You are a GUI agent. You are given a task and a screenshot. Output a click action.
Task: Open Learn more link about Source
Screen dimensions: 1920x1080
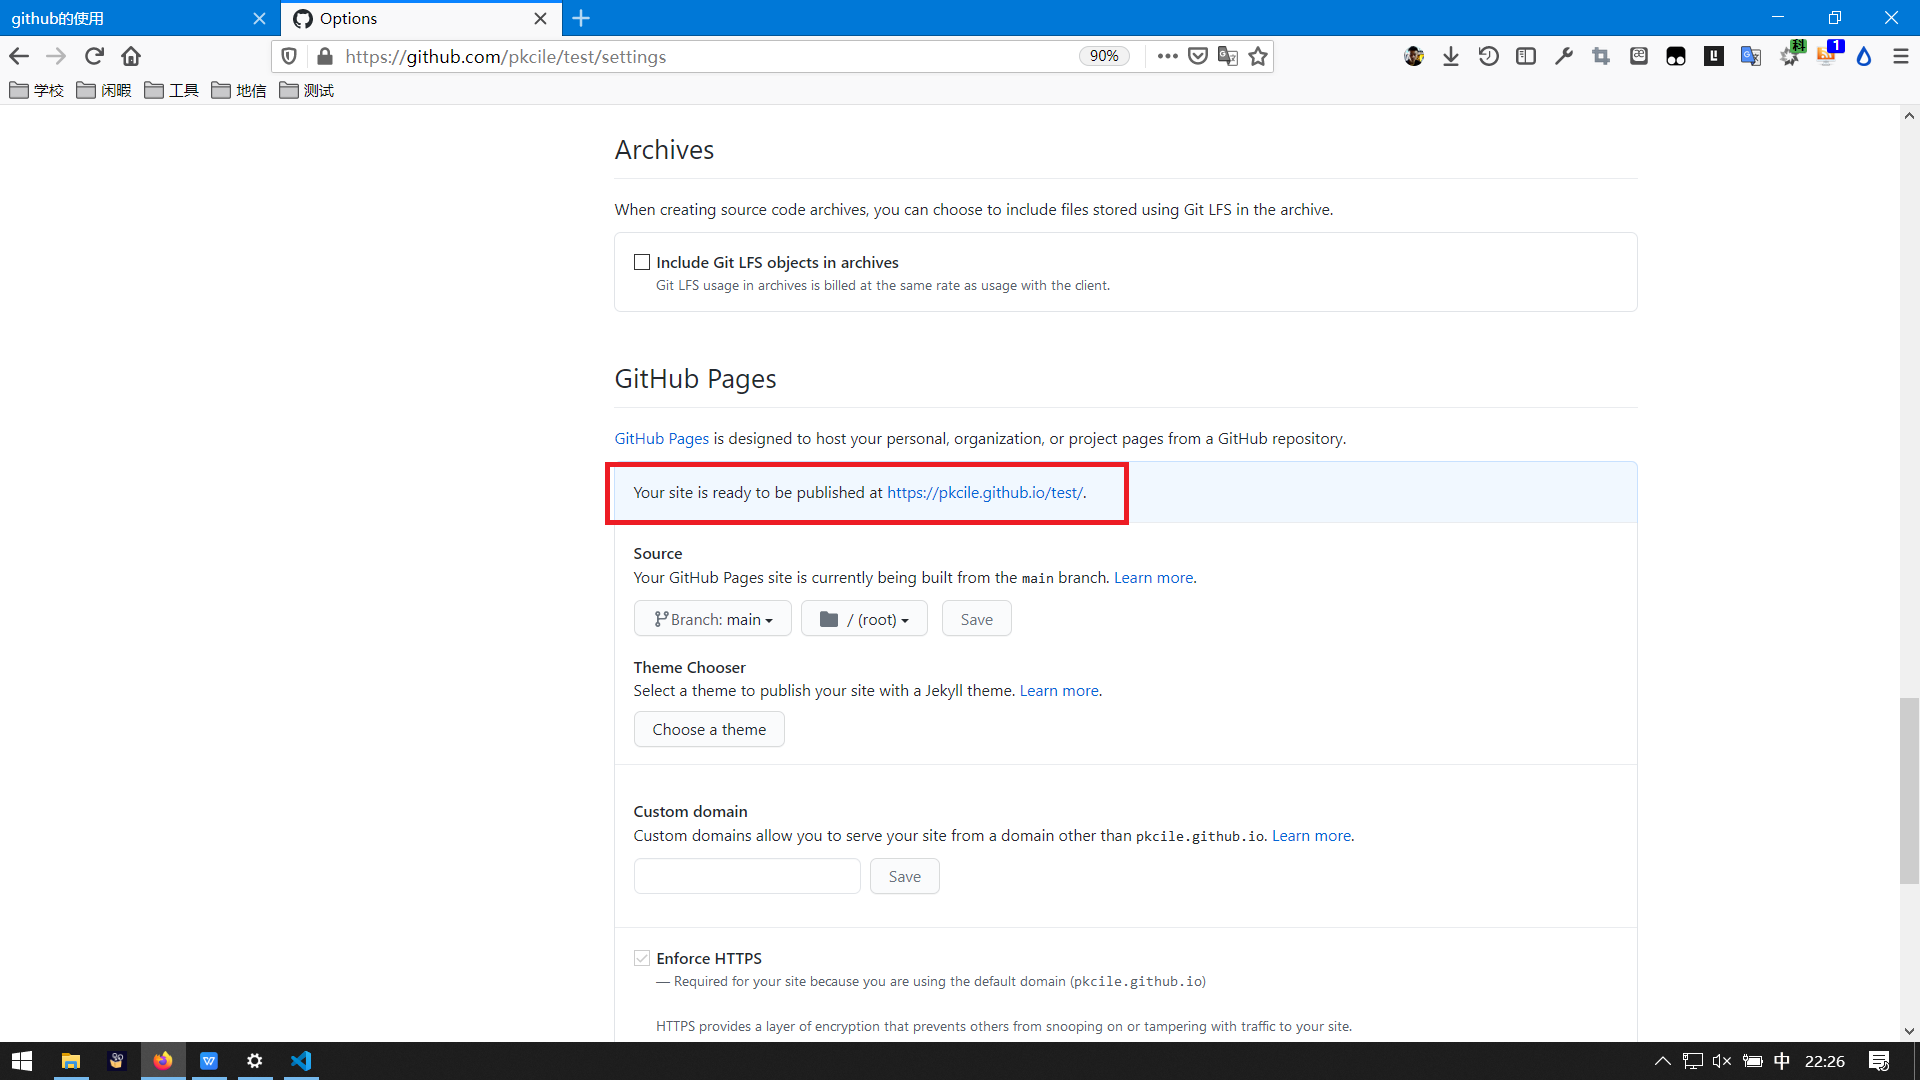1153,577
